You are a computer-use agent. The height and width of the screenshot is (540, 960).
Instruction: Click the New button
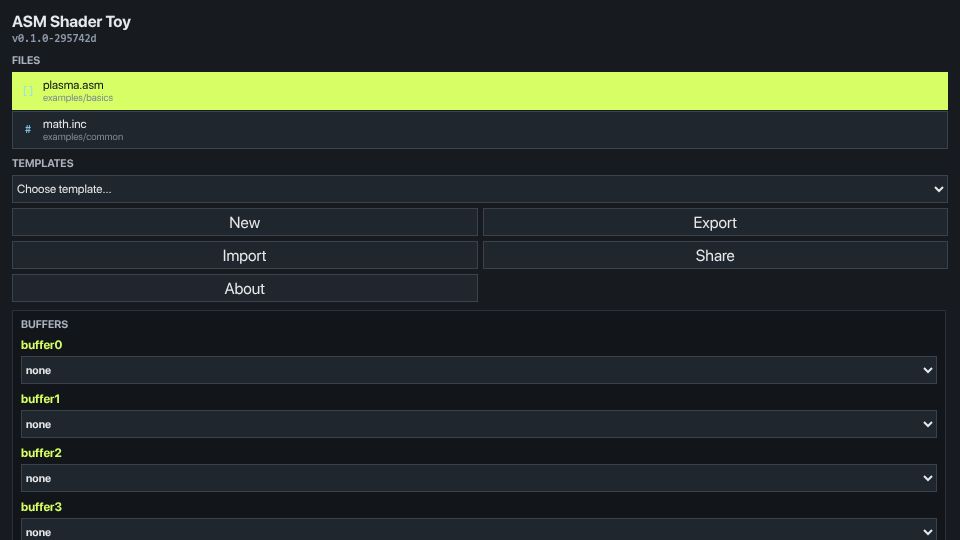click(x=244, y=222)
